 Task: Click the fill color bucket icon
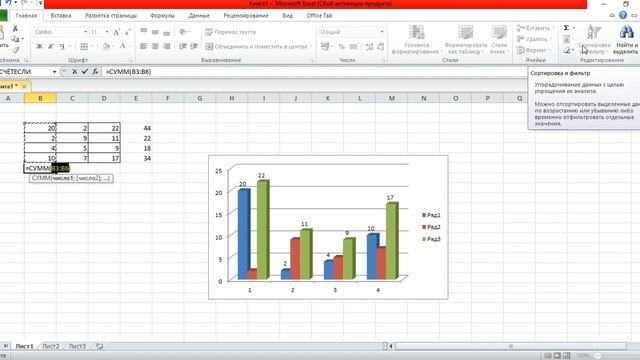coord(106,47)
